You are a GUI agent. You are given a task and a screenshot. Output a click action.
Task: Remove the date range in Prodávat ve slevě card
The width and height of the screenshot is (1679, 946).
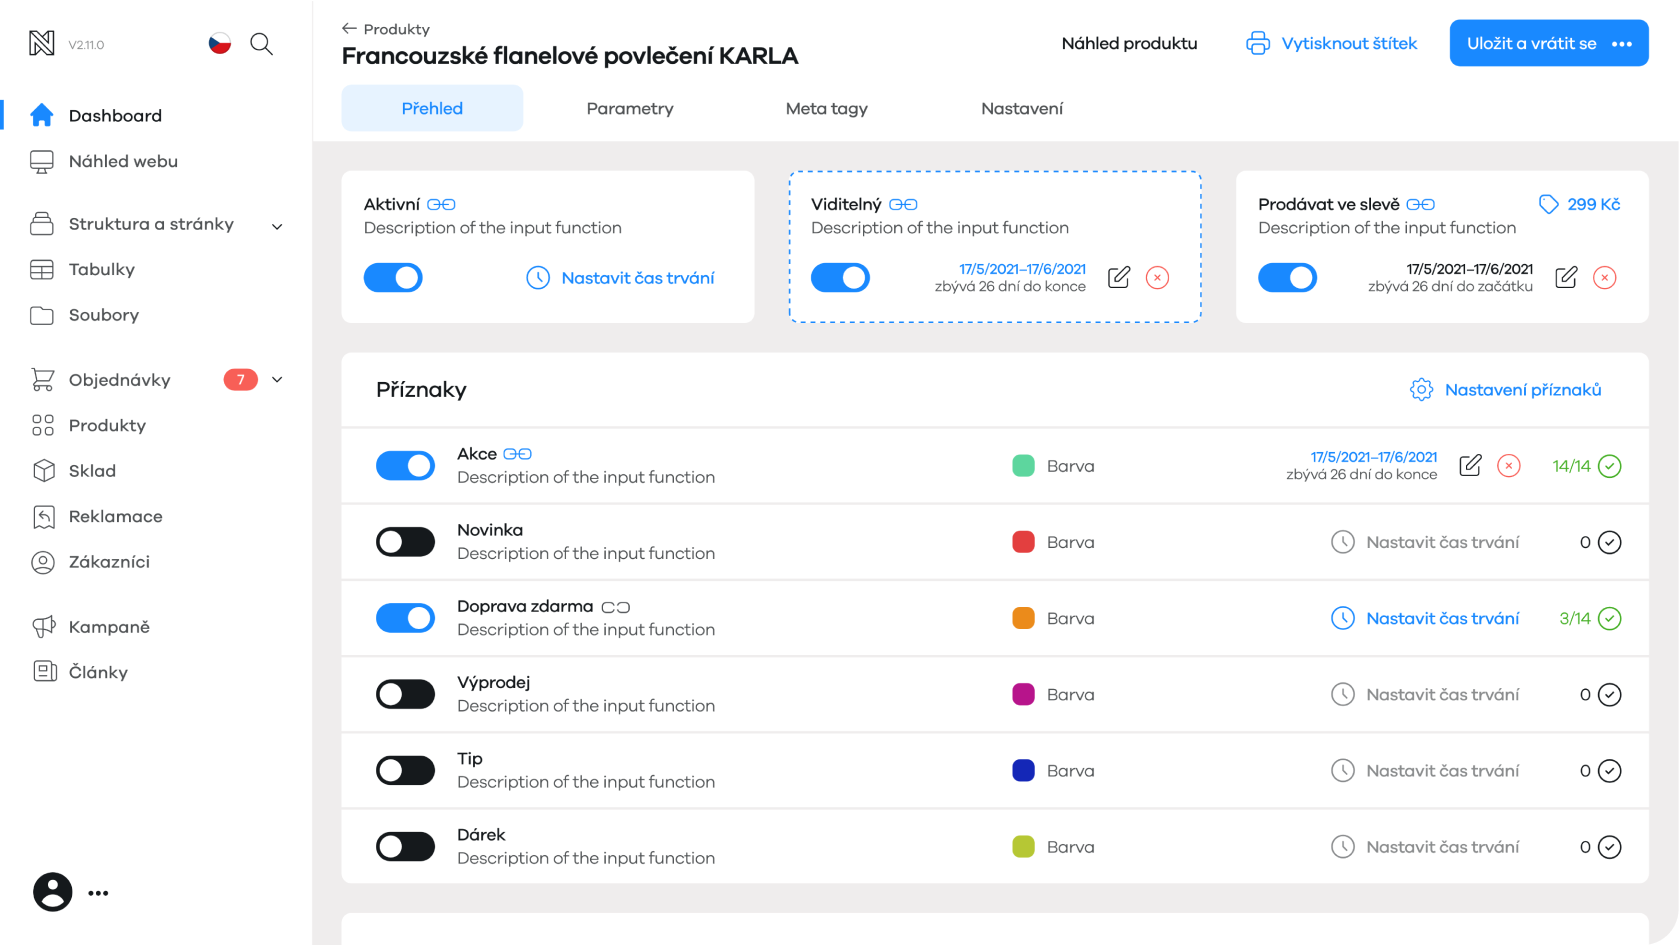click(1604, 278)
